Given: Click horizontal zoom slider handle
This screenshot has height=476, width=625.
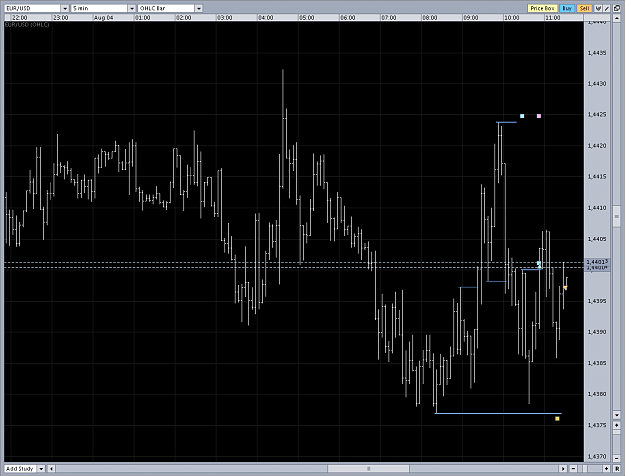Looking at the screenshot, I should click(x=585, y=469).
